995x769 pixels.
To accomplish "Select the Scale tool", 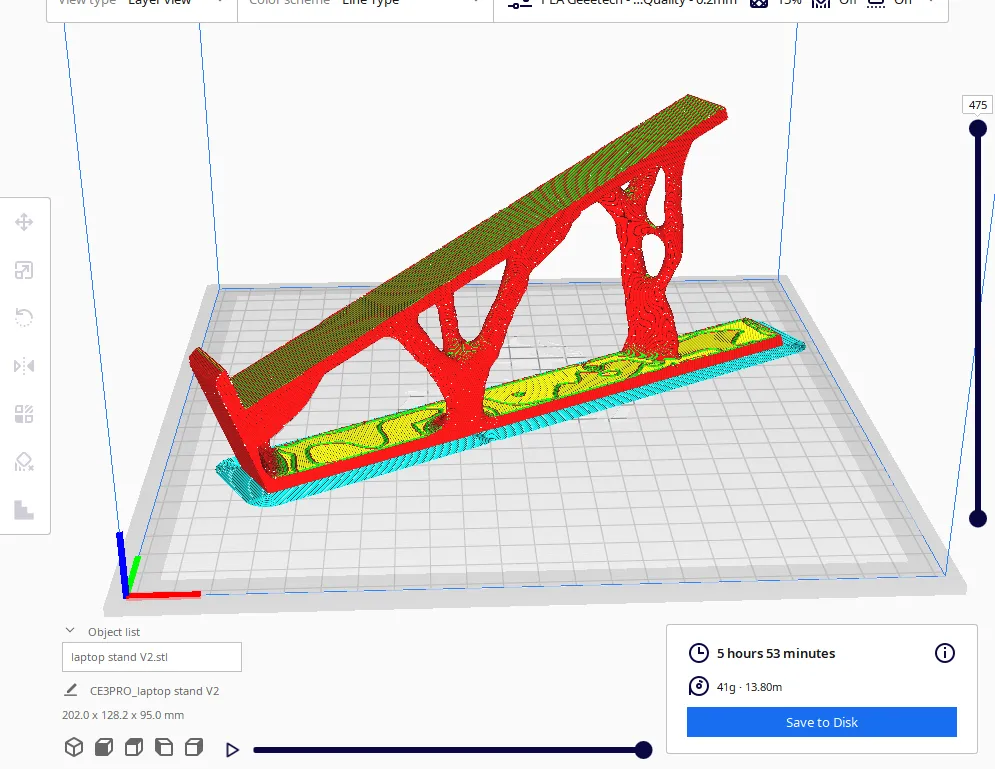I will (x=24, y=270).
